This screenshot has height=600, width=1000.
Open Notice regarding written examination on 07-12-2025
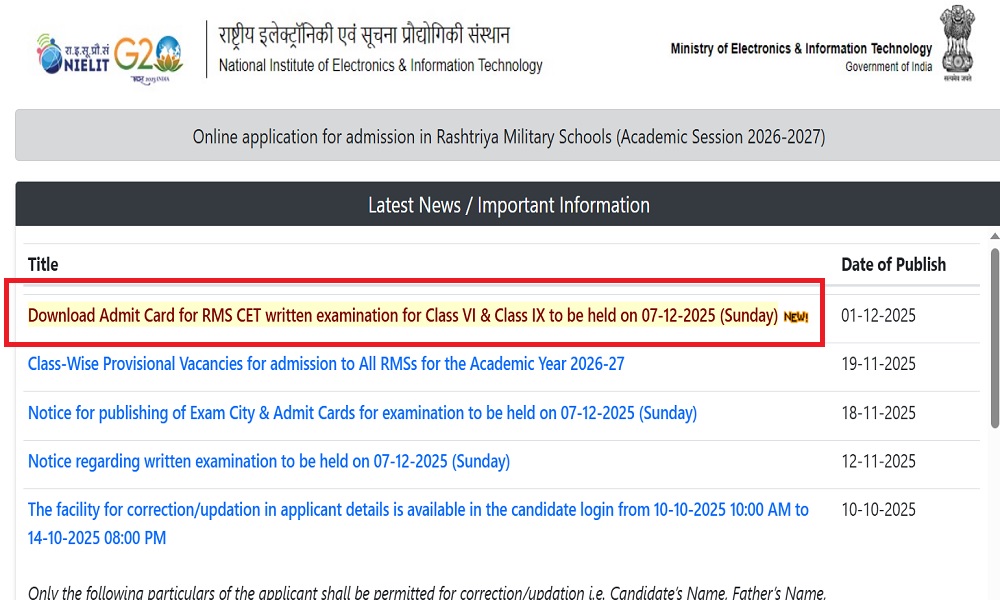tap(269, 461)
